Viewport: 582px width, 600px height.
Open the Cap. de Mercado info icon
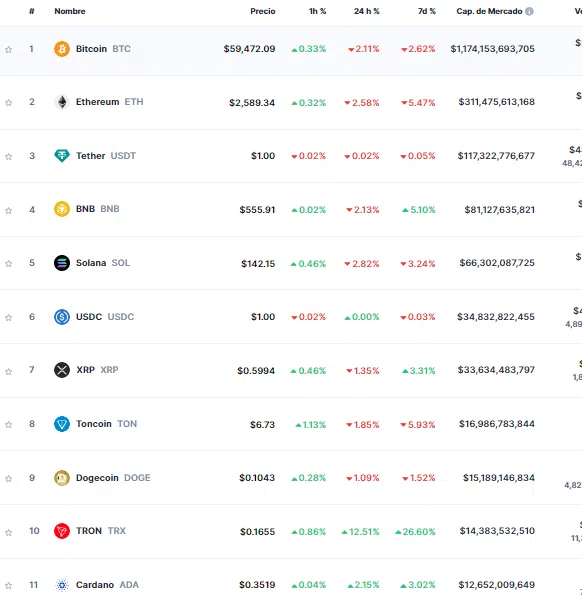click(529, 11)
